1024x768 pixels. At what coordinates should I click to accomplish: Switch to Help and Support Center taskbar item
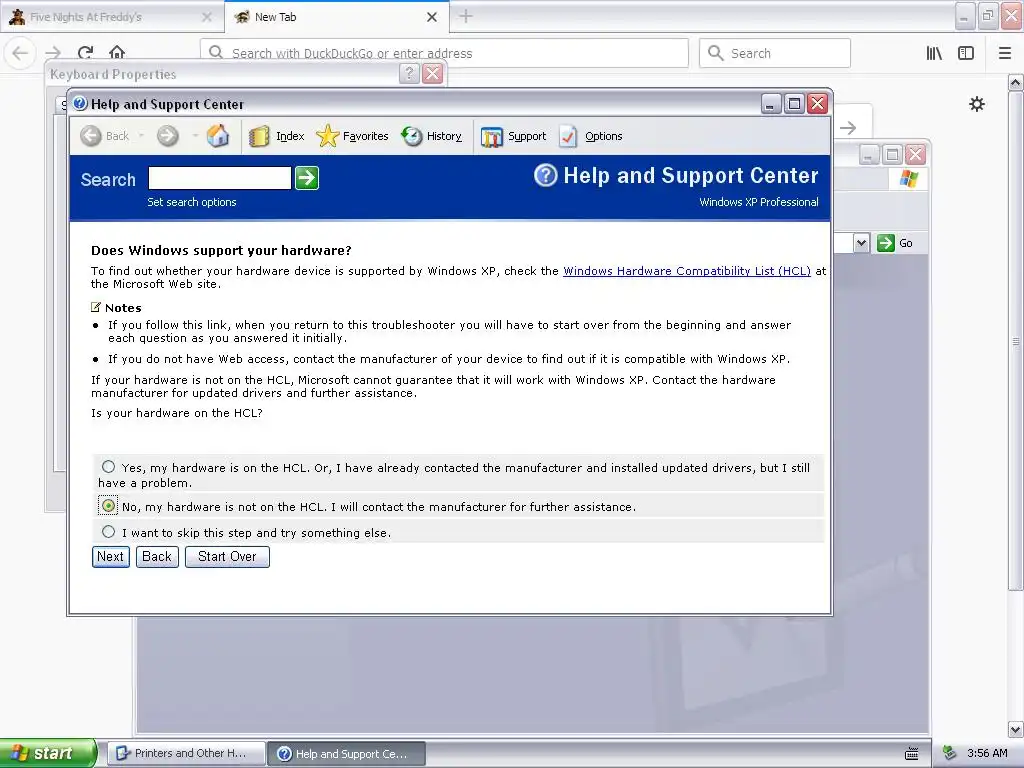(347, 754)
